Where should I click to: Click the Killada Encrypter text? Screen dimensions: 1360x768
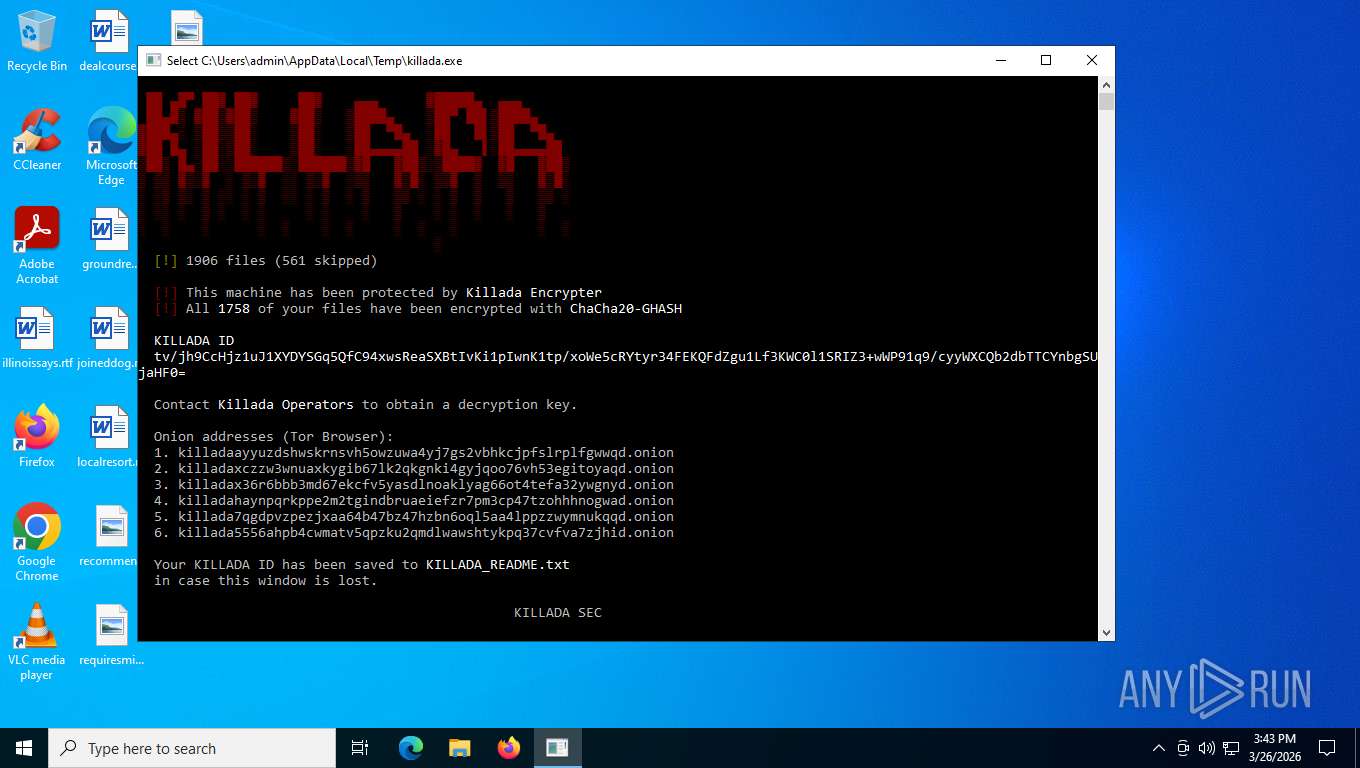[534, 293]
